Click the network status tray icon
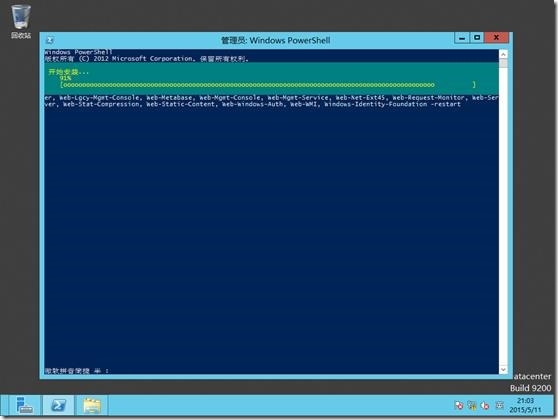Viewport: 558px width, 420px height. (472, 405)
